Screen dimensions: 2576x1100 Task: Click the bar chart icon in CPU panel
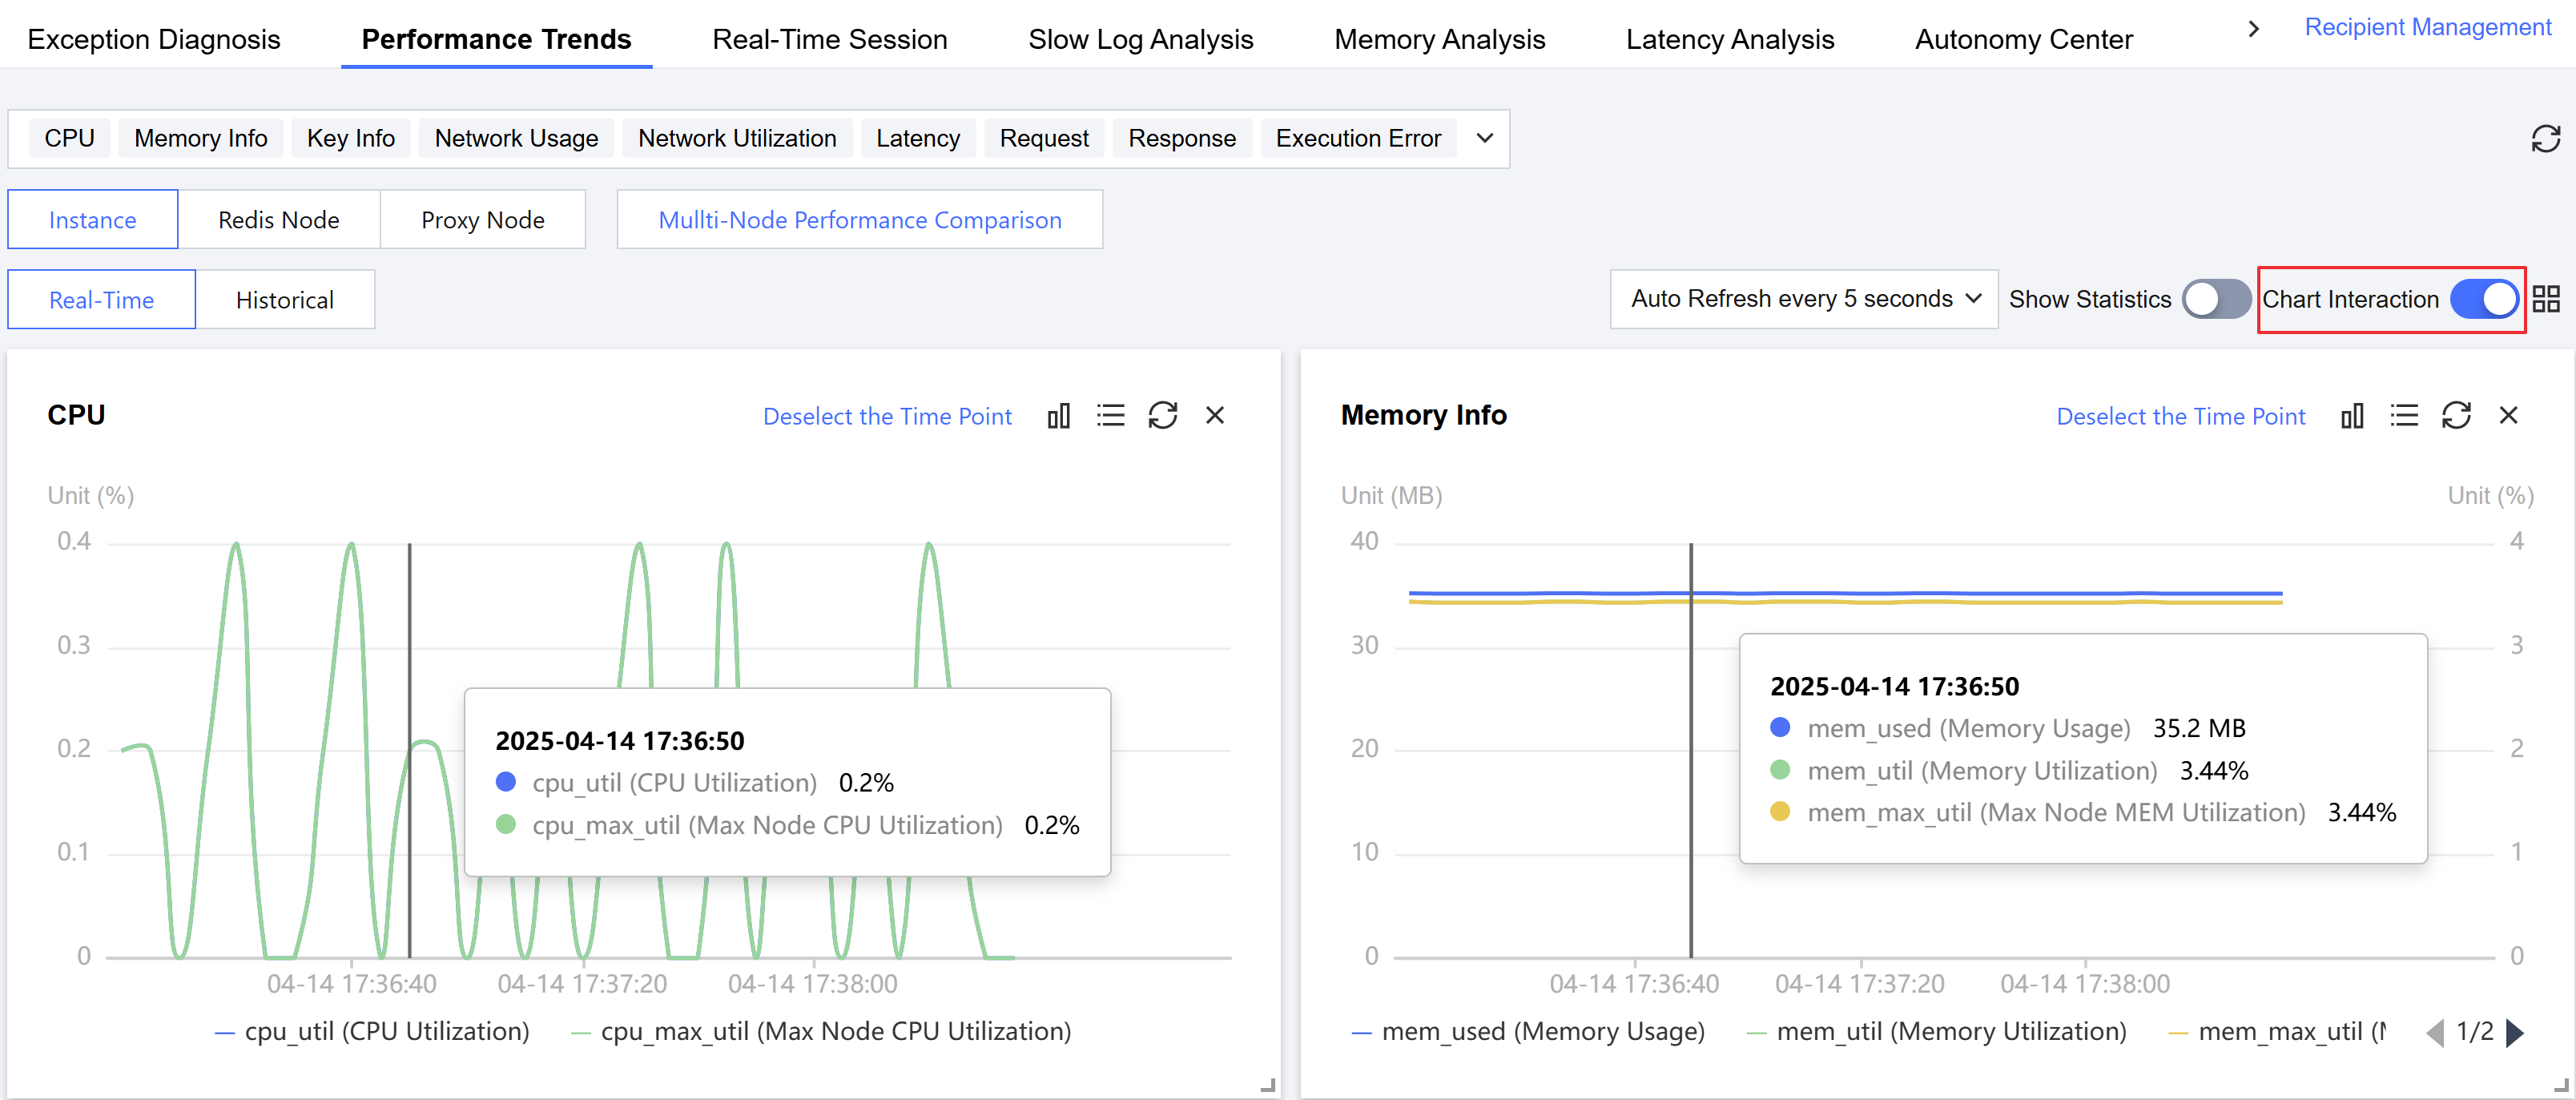(1059, 416)
